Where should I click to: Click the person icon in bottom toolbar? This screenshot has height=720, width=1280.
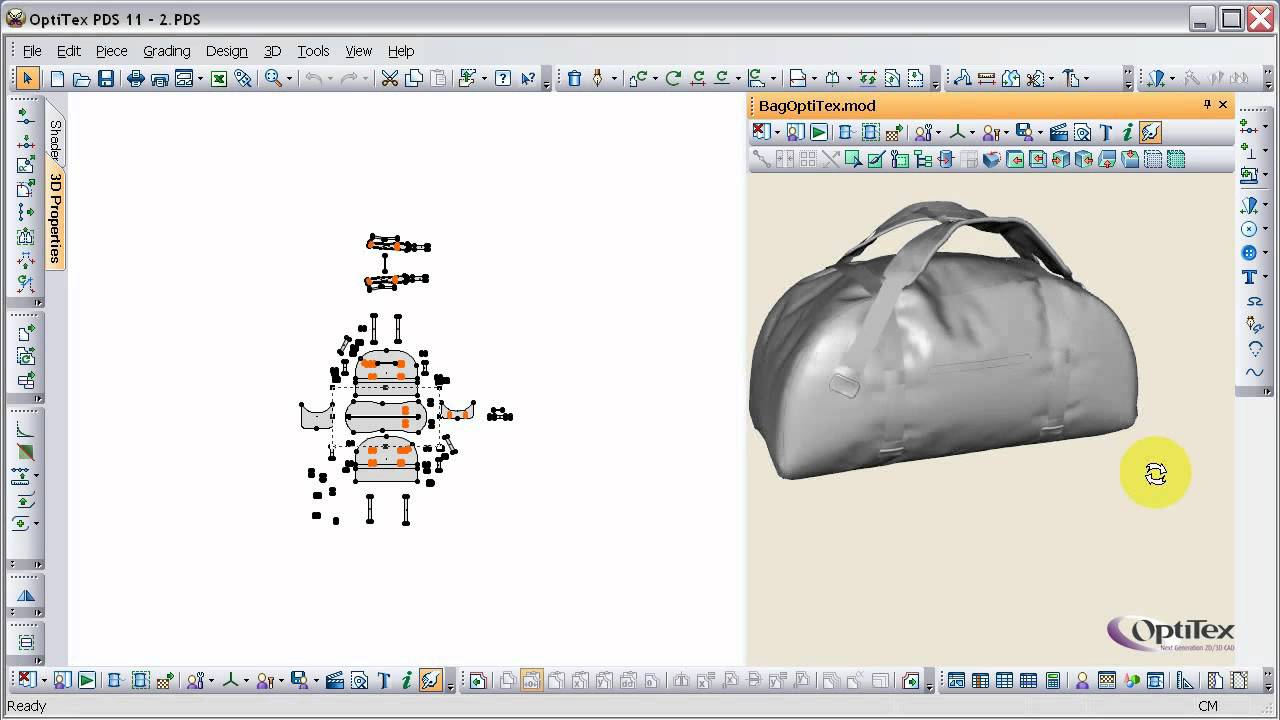[x=1082, y=681]
